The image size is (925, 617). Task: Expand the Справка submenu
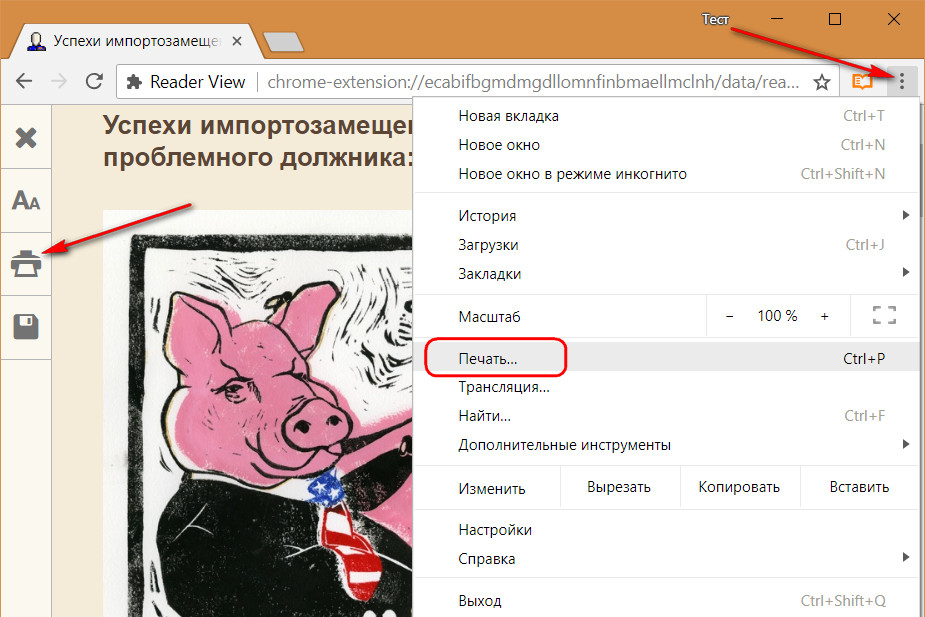(667, 559)
